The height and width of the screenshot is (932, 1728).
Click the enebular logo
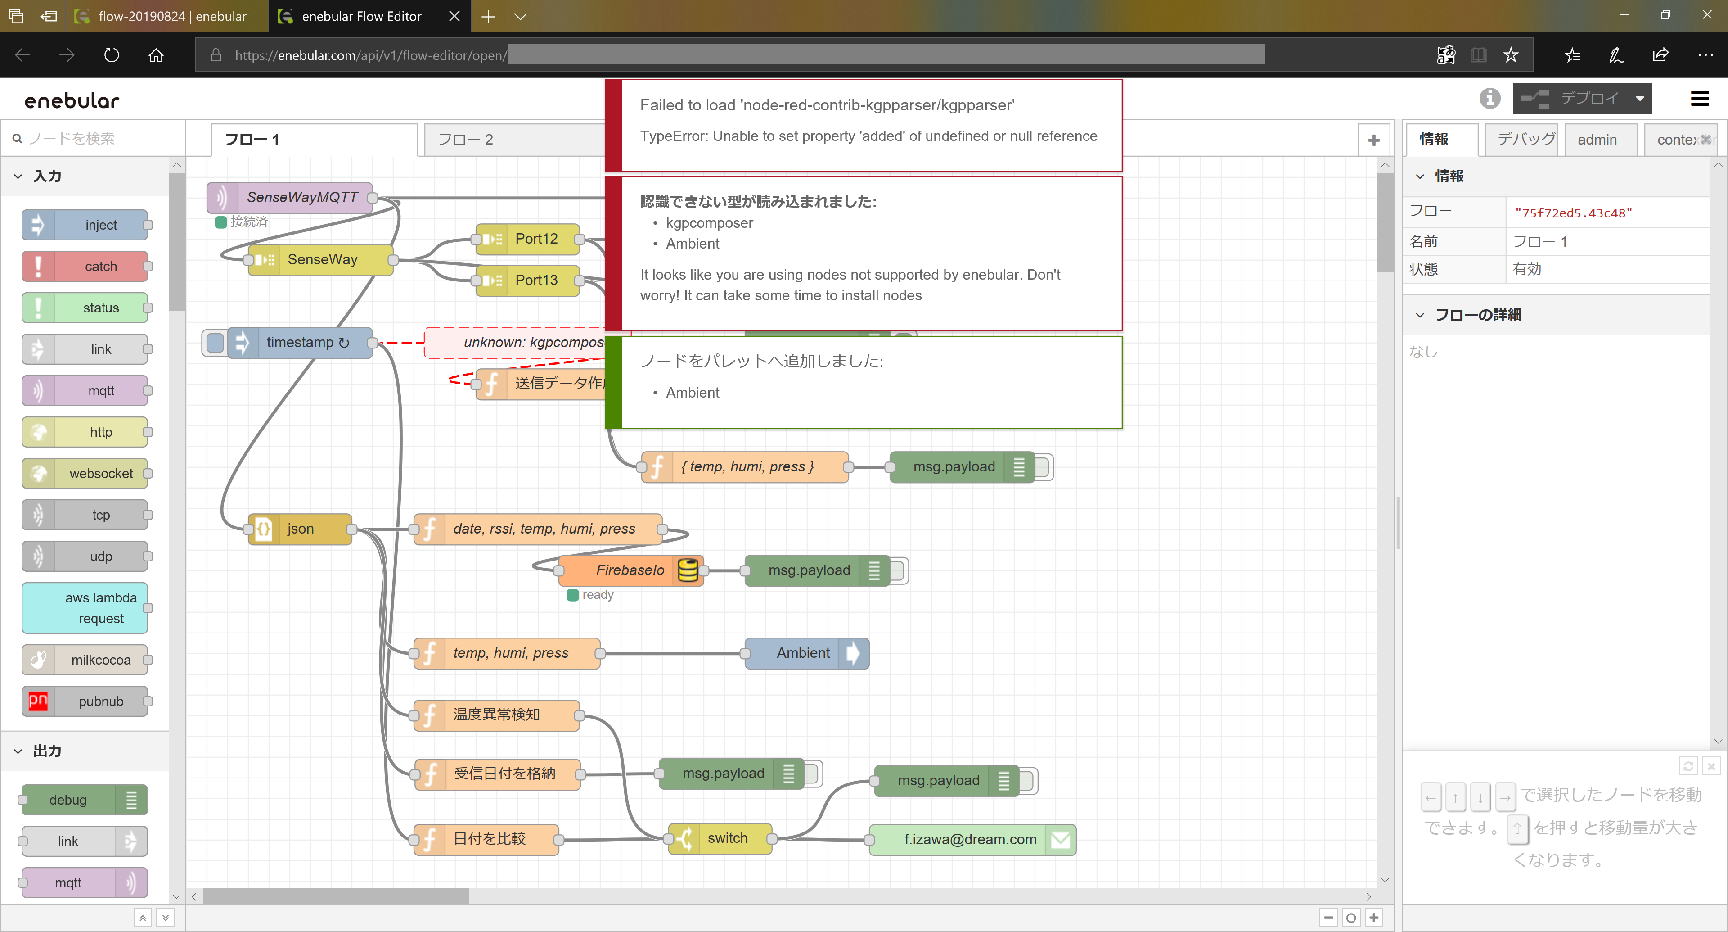(72, 100)
